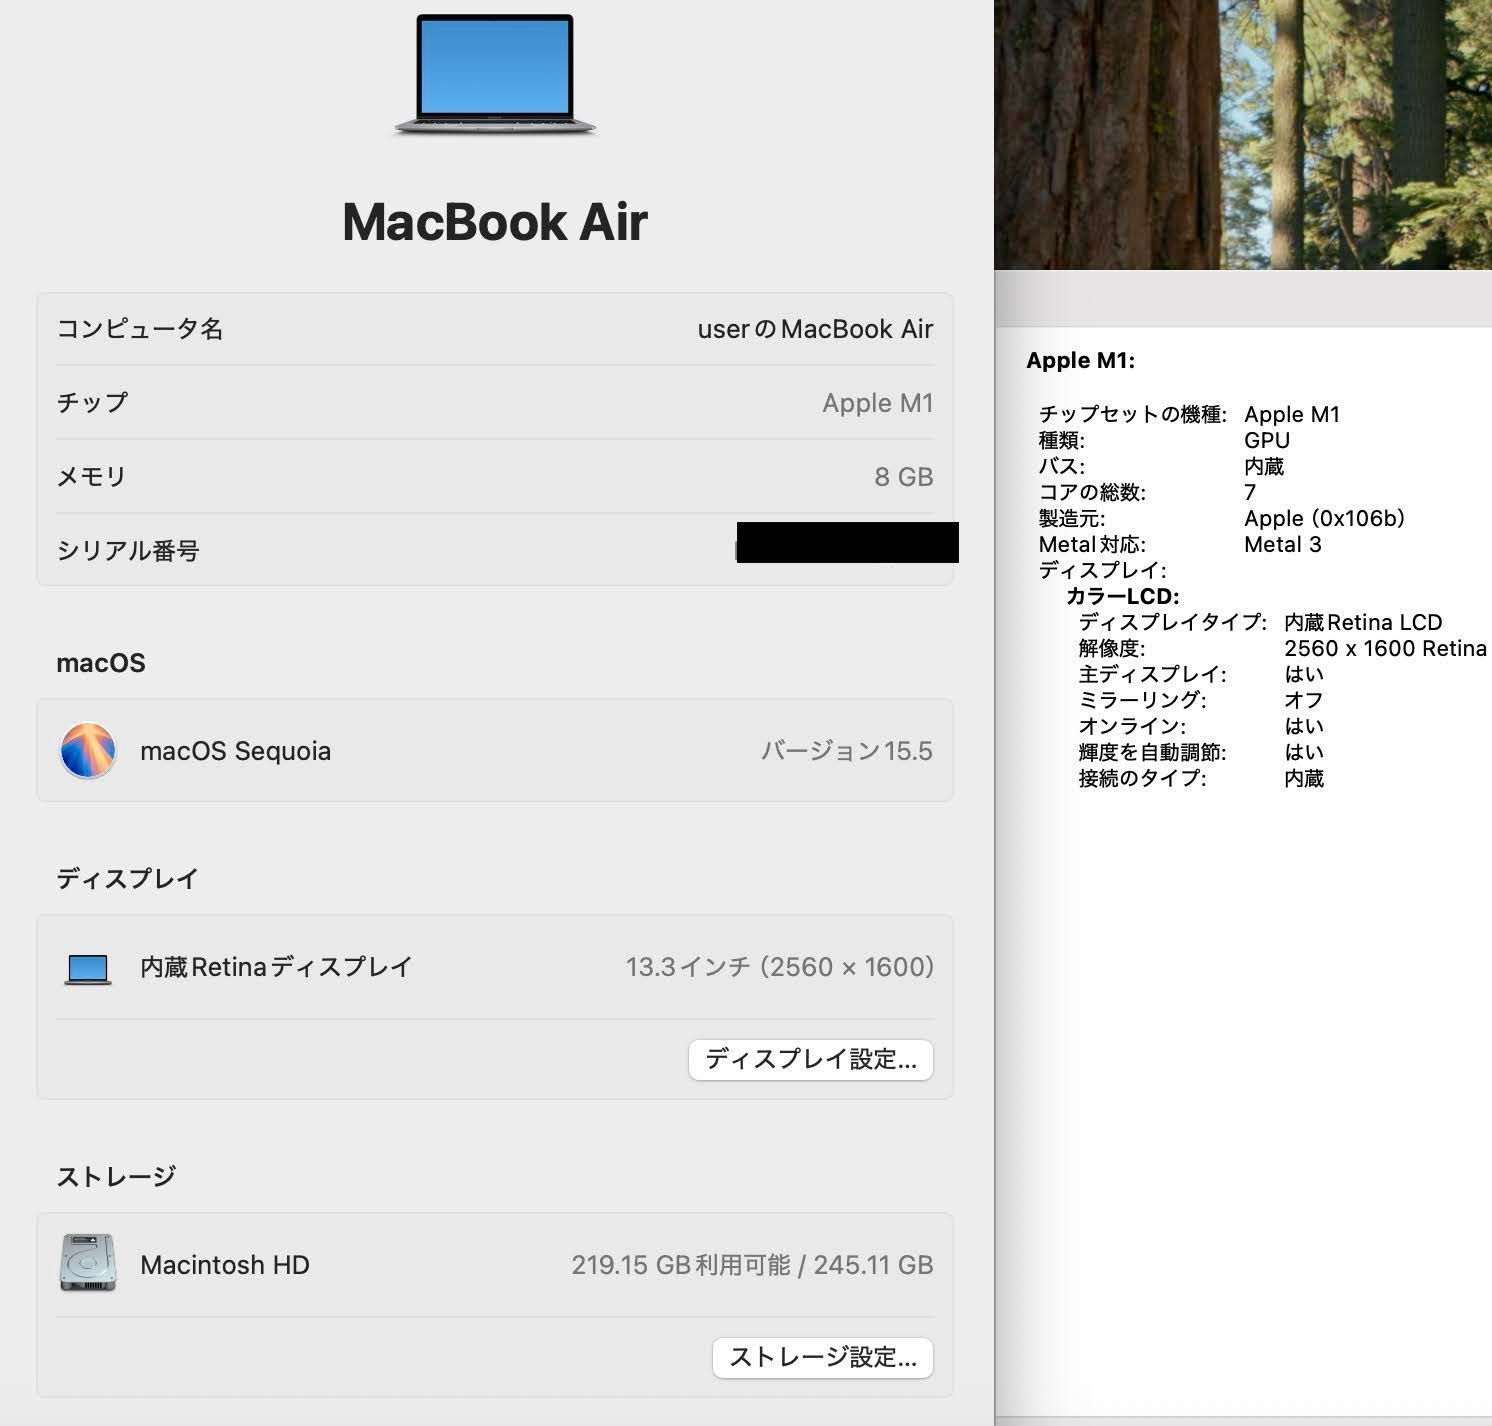Click the チップ value Apple M1

pos(878,403)
